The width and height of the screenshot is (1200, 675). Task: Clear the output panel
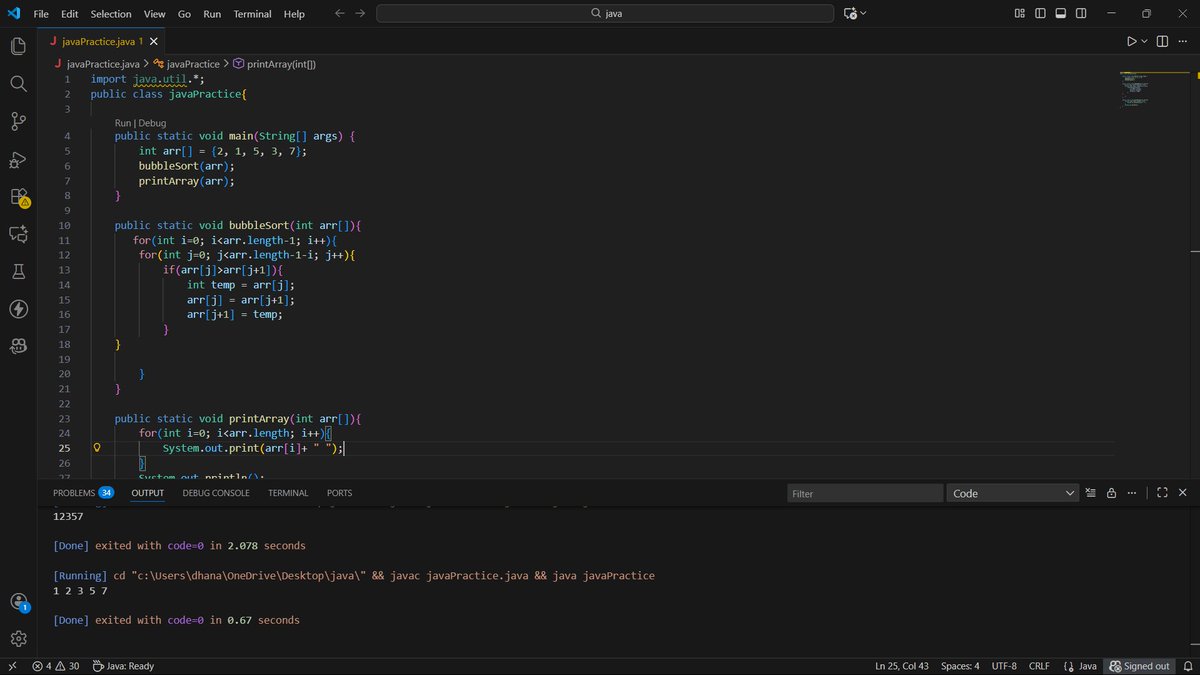tap(1091, 493)
